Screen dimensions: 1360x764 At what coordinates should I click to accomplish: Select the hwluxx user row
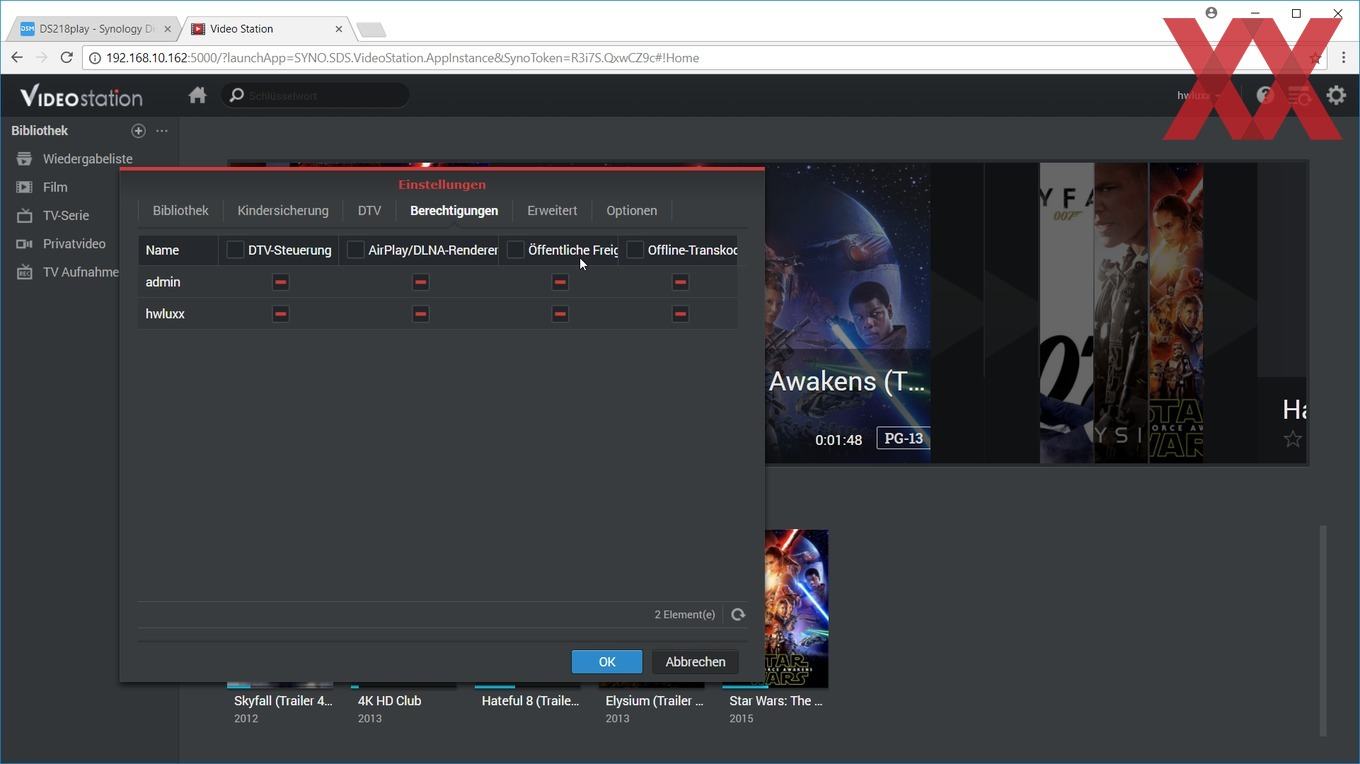pos(438,314)
